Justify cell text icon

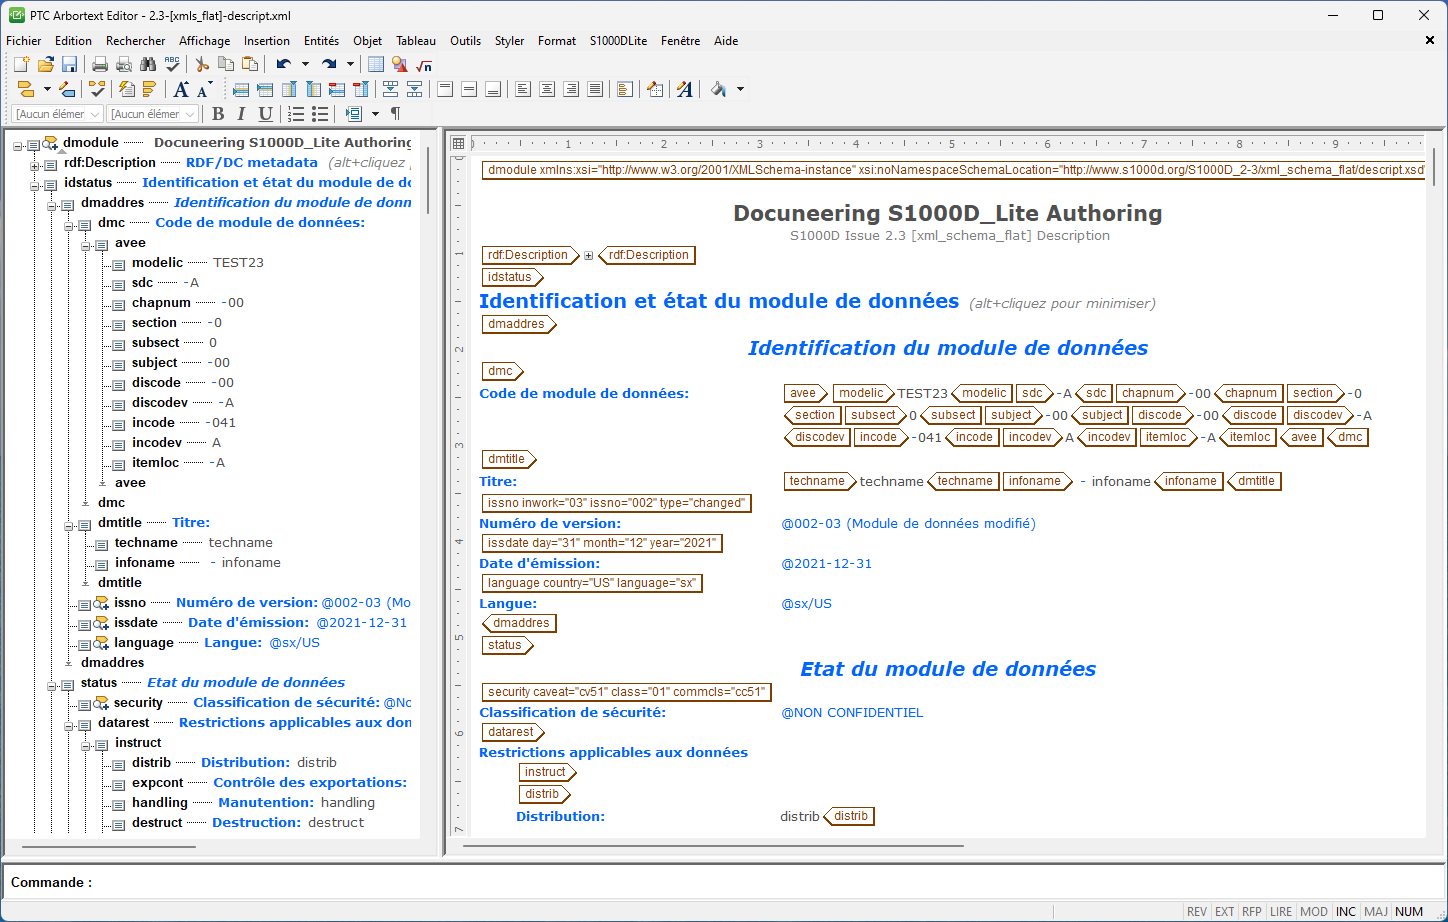click(595, 89)
